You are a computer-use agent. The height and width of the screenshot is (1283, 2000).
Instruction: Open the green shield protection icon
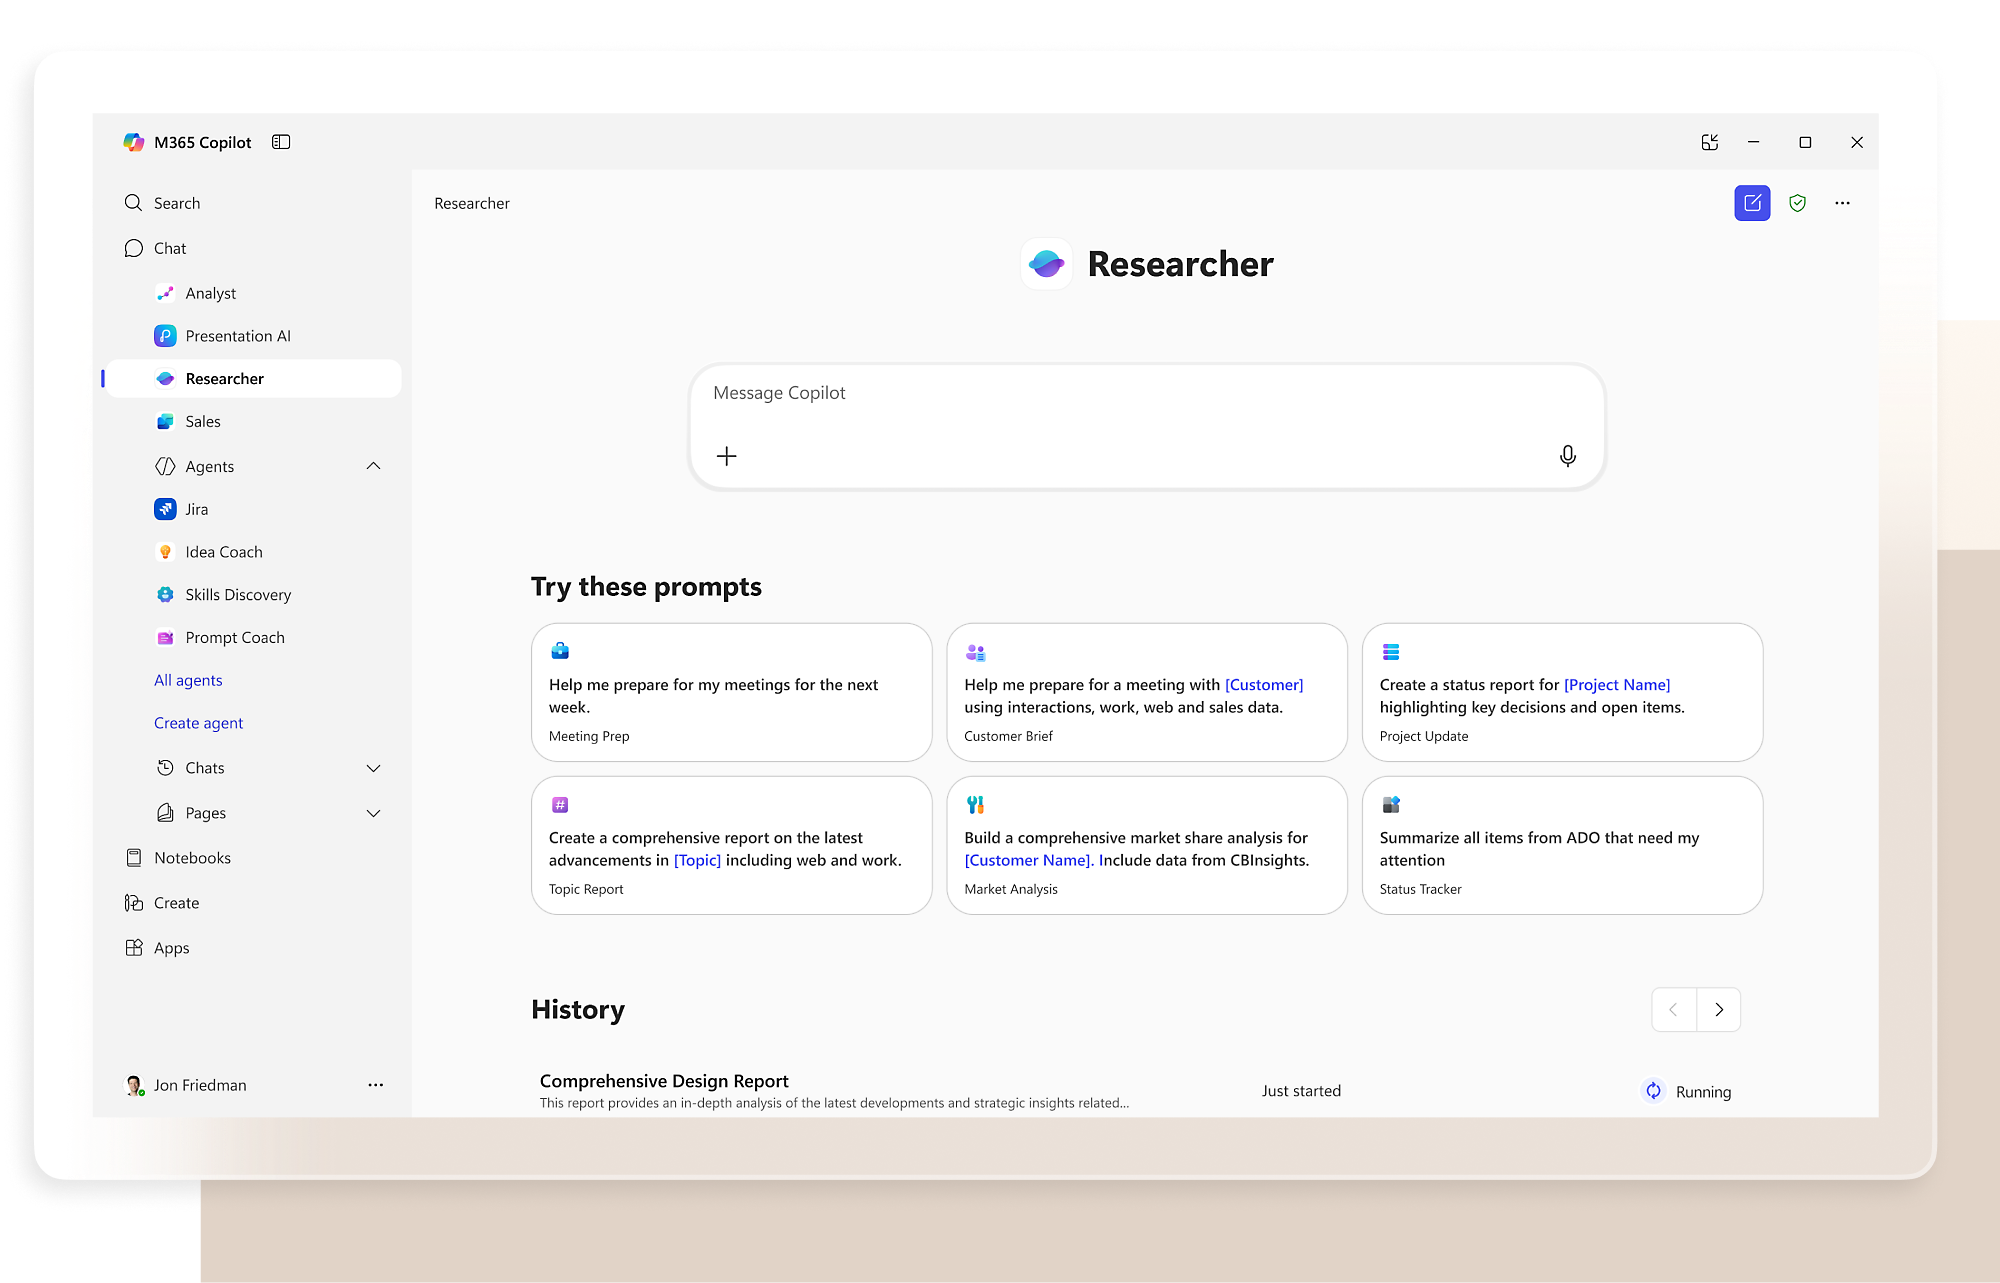(1797, 203)
